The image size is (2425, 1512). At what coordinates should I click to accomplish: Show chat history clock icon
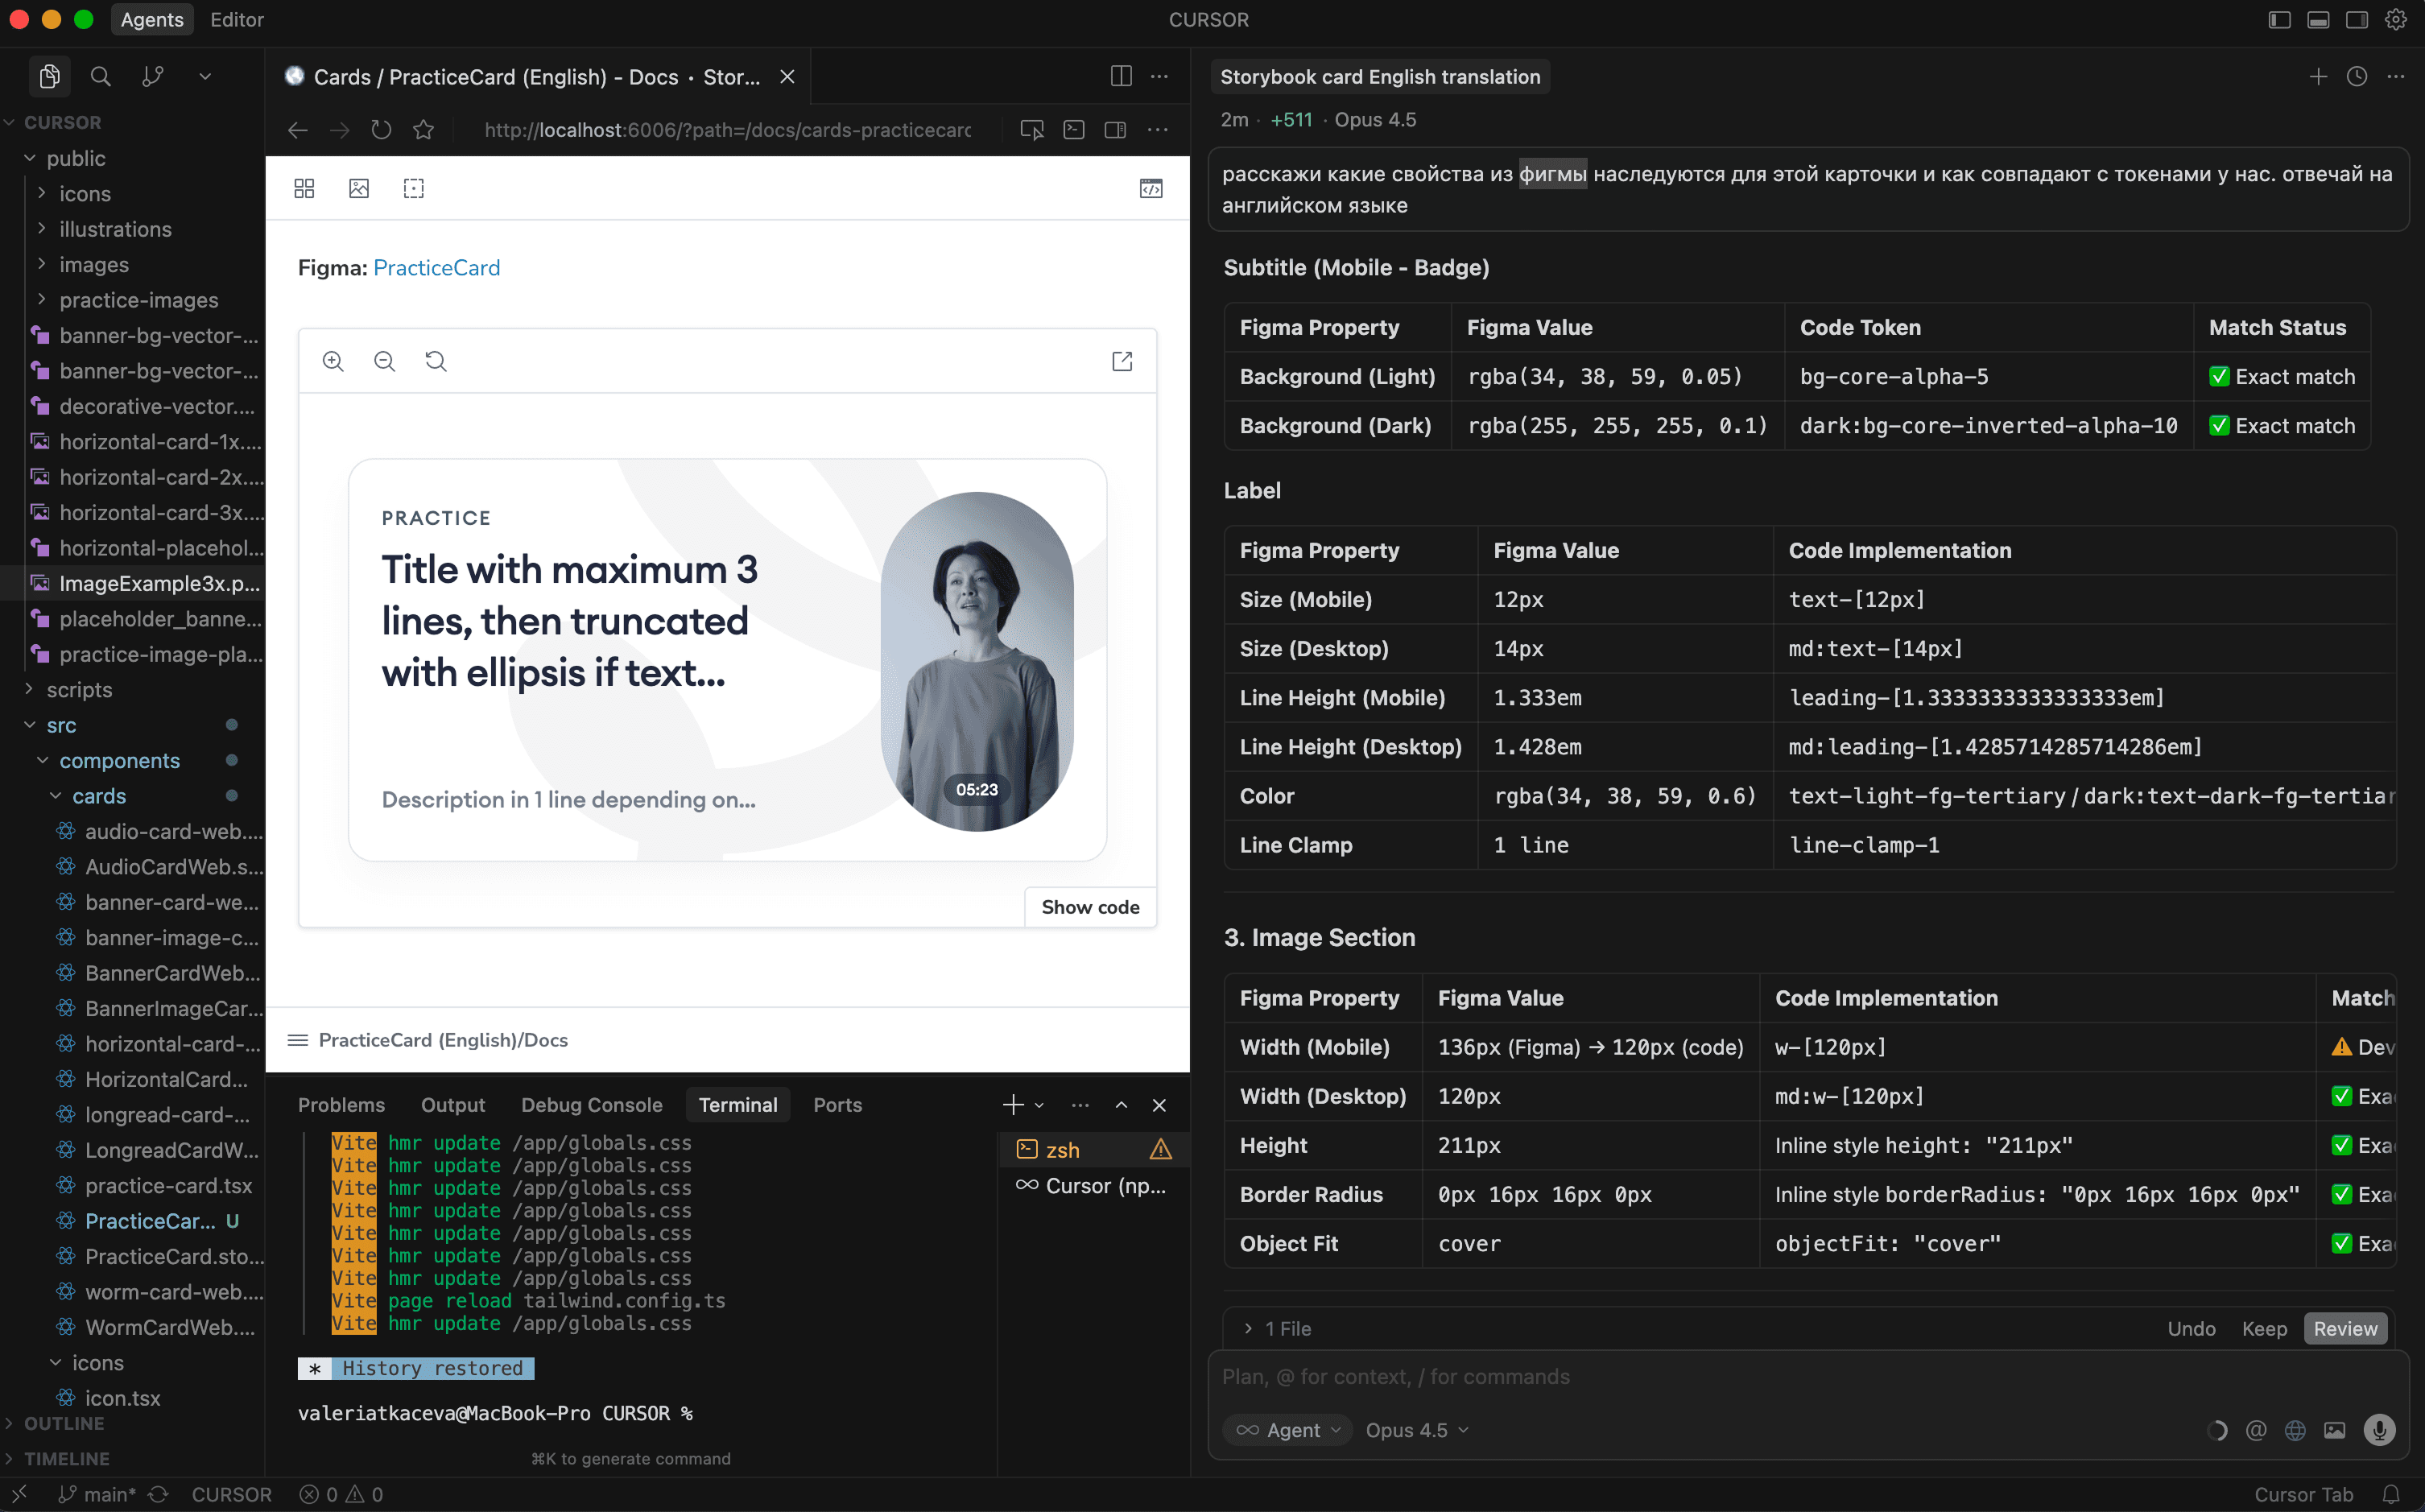pos(2356,77)
